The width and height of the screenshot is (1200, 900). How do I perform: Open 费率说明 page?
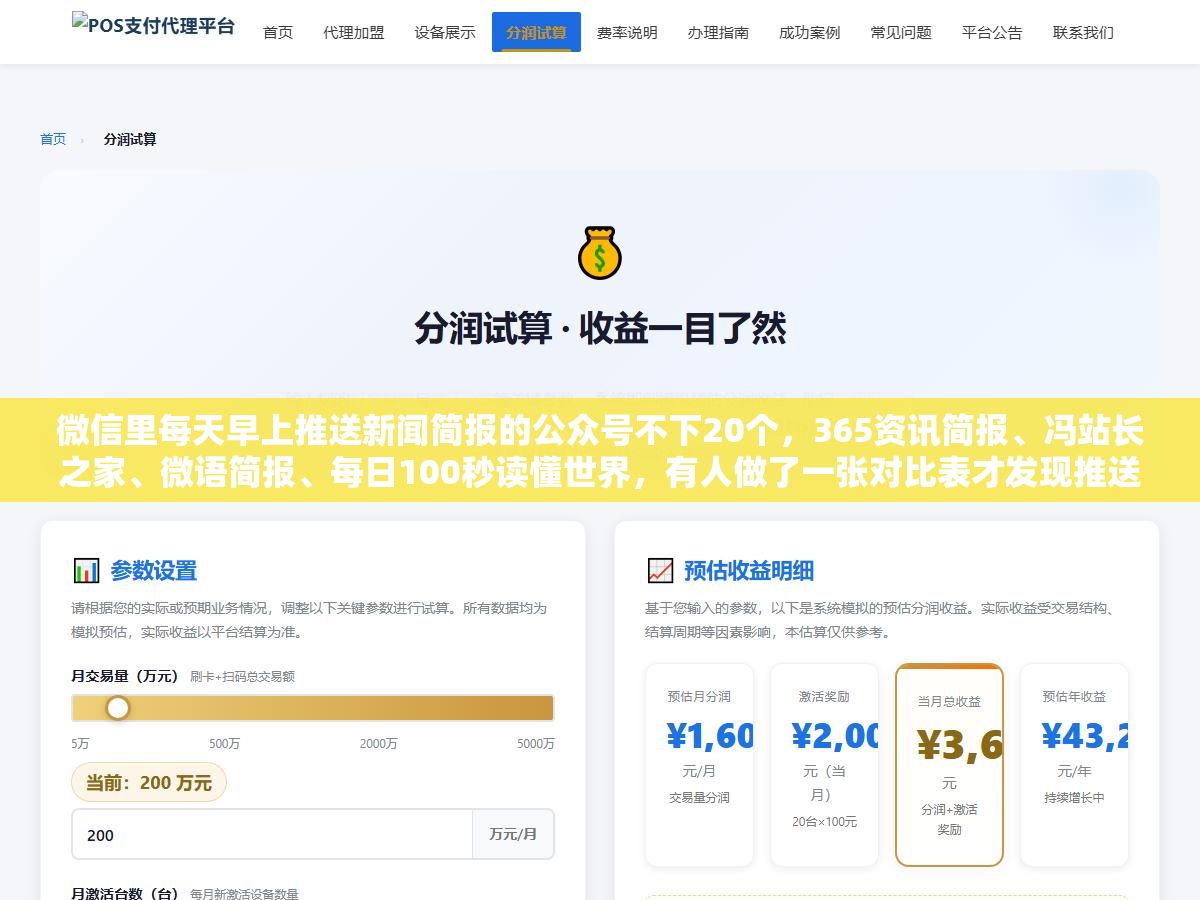[627, 32]
